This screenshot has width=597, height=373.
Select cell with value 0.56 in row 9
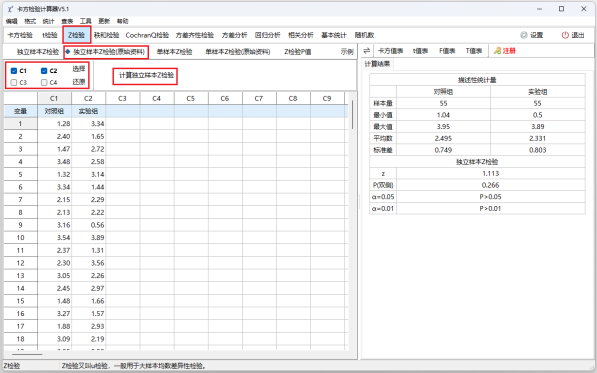(89, 225)
